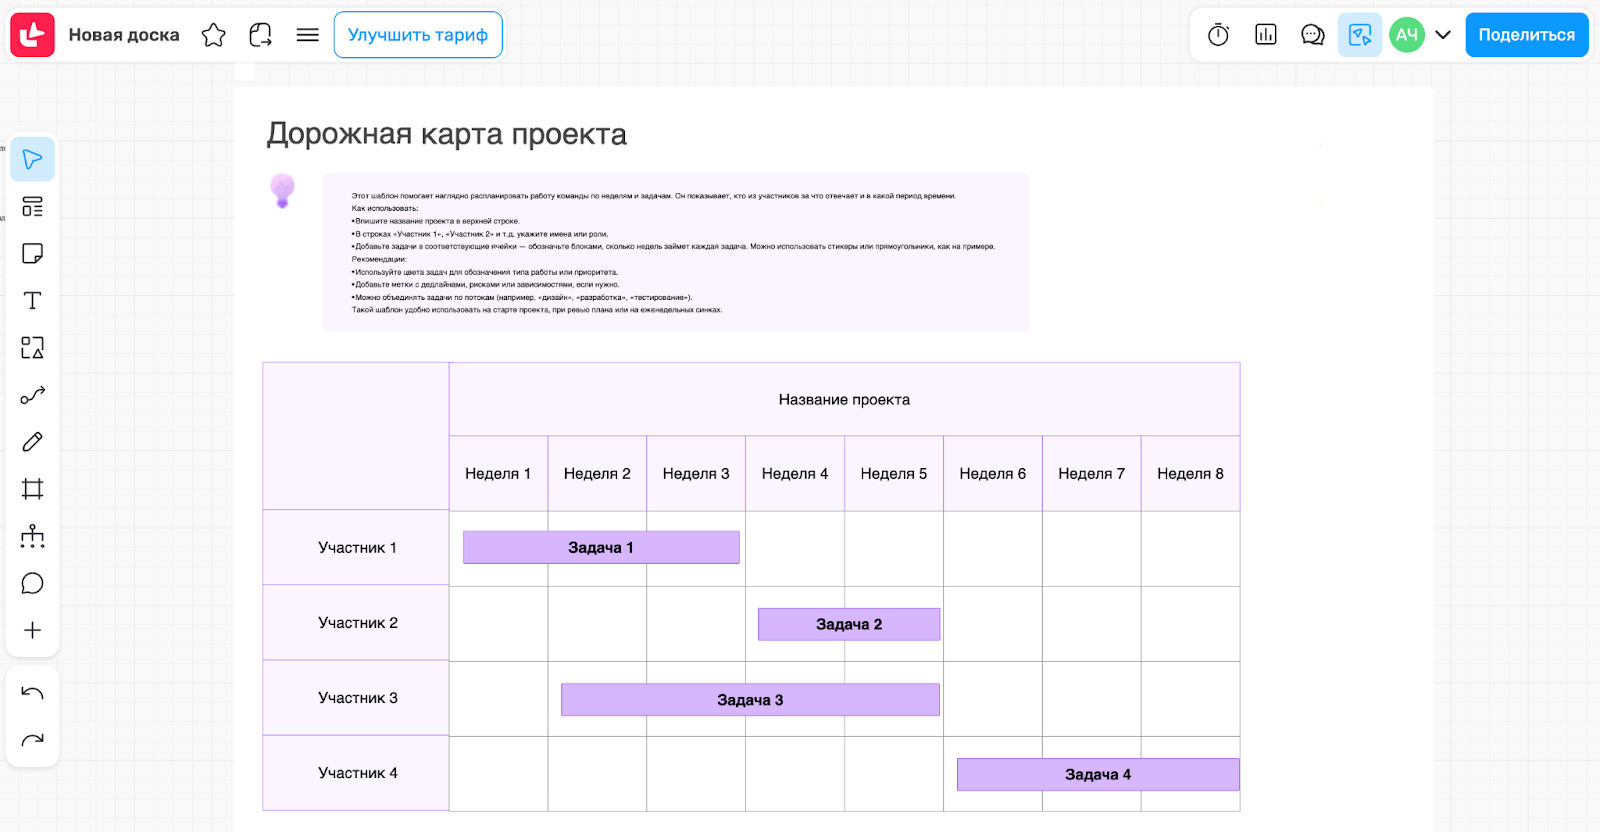Expand the user account dropdown arrow

[1442, 35]
